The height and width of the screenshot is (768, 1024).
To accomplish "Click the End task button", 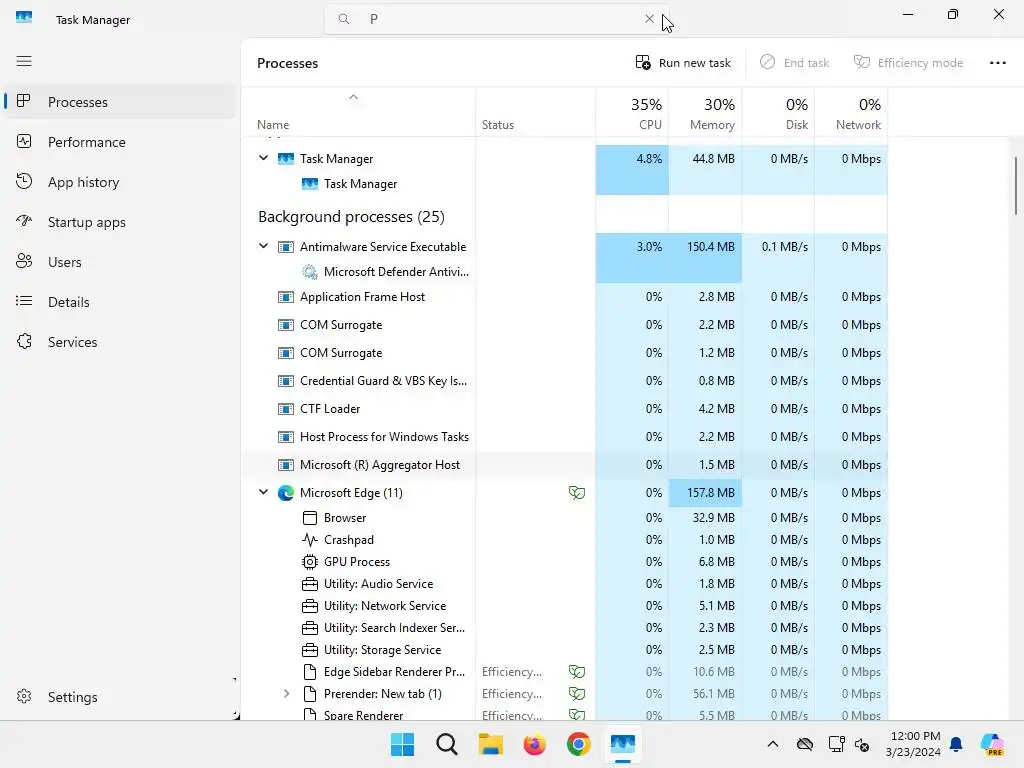I will (x=794, y=63).
